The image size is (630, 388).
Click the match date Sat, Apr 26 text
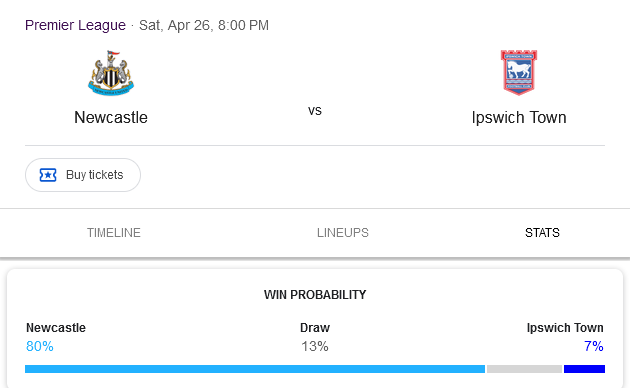pyautogui.click(x=175, y=25)
